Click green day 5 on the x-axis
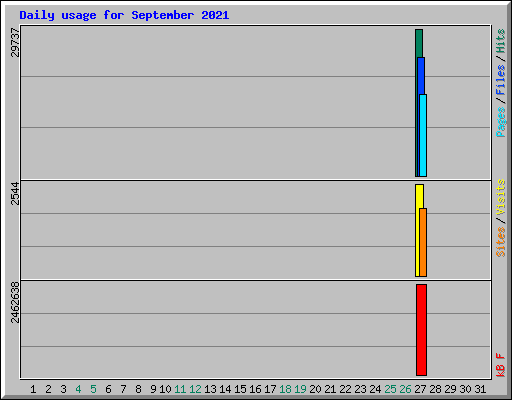The height and width of the screenshot is (400, 512). (93, 389)
